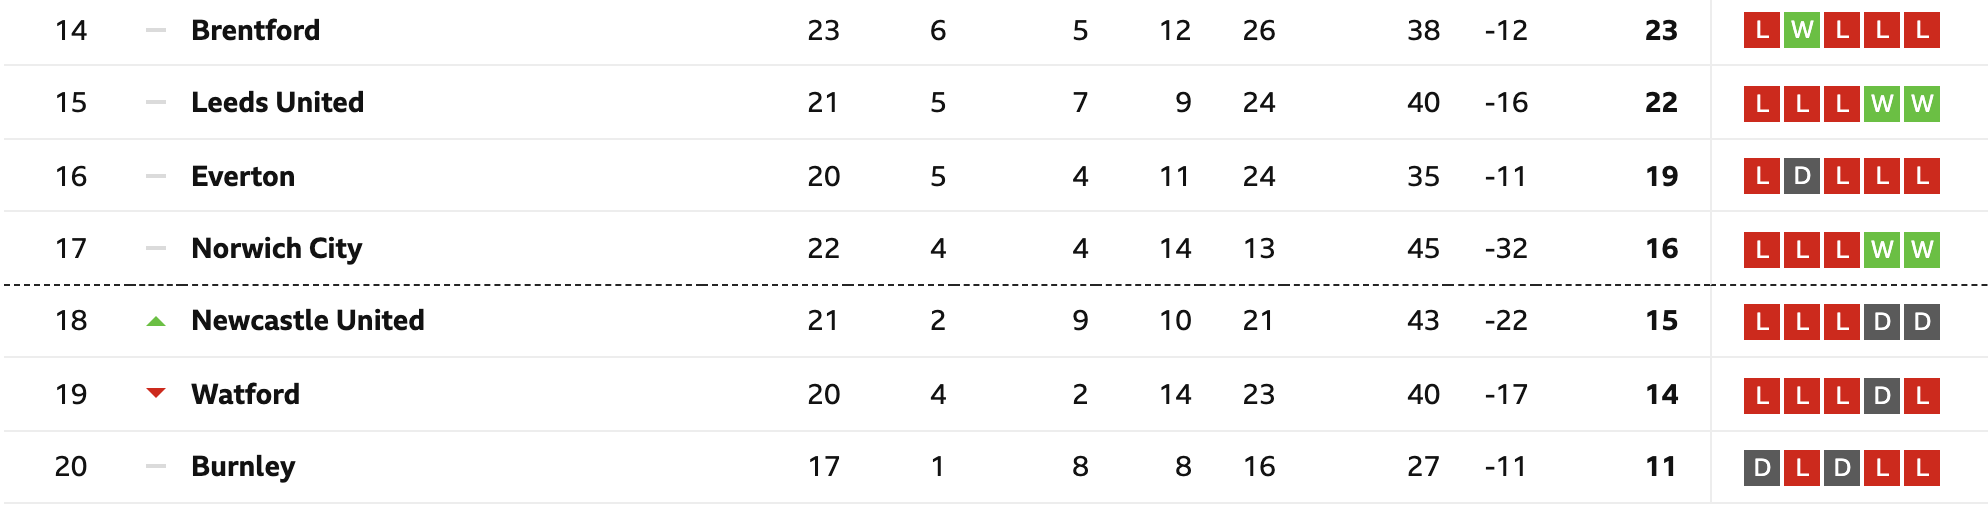Click Brentford's last red L badge

pos(1922,30)
